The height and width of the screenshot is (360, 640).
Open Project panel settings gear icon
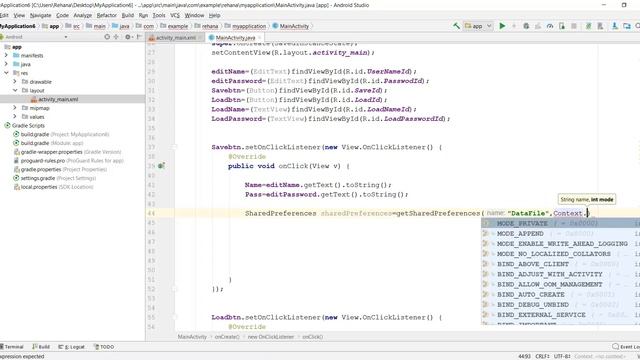pos(128,37)
